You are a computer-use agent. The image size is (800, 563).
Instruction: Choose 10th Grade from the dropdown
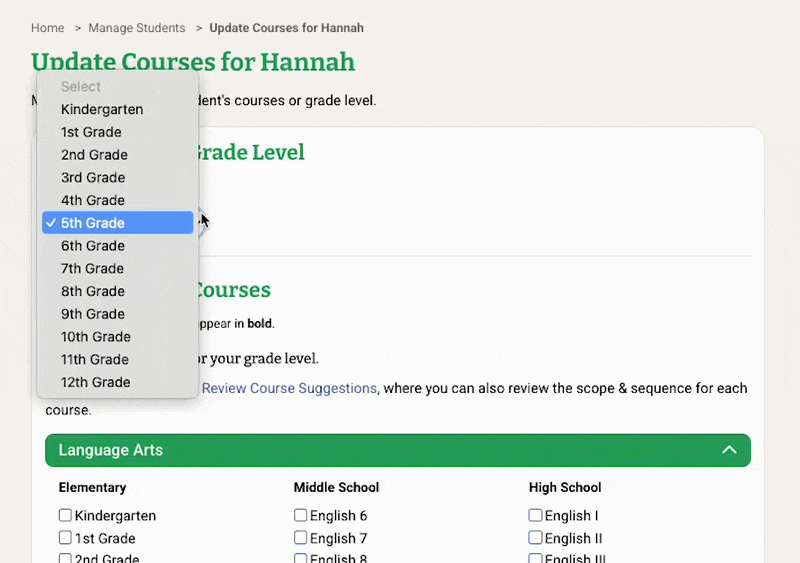pyautogui.click(x=95, y=337)
